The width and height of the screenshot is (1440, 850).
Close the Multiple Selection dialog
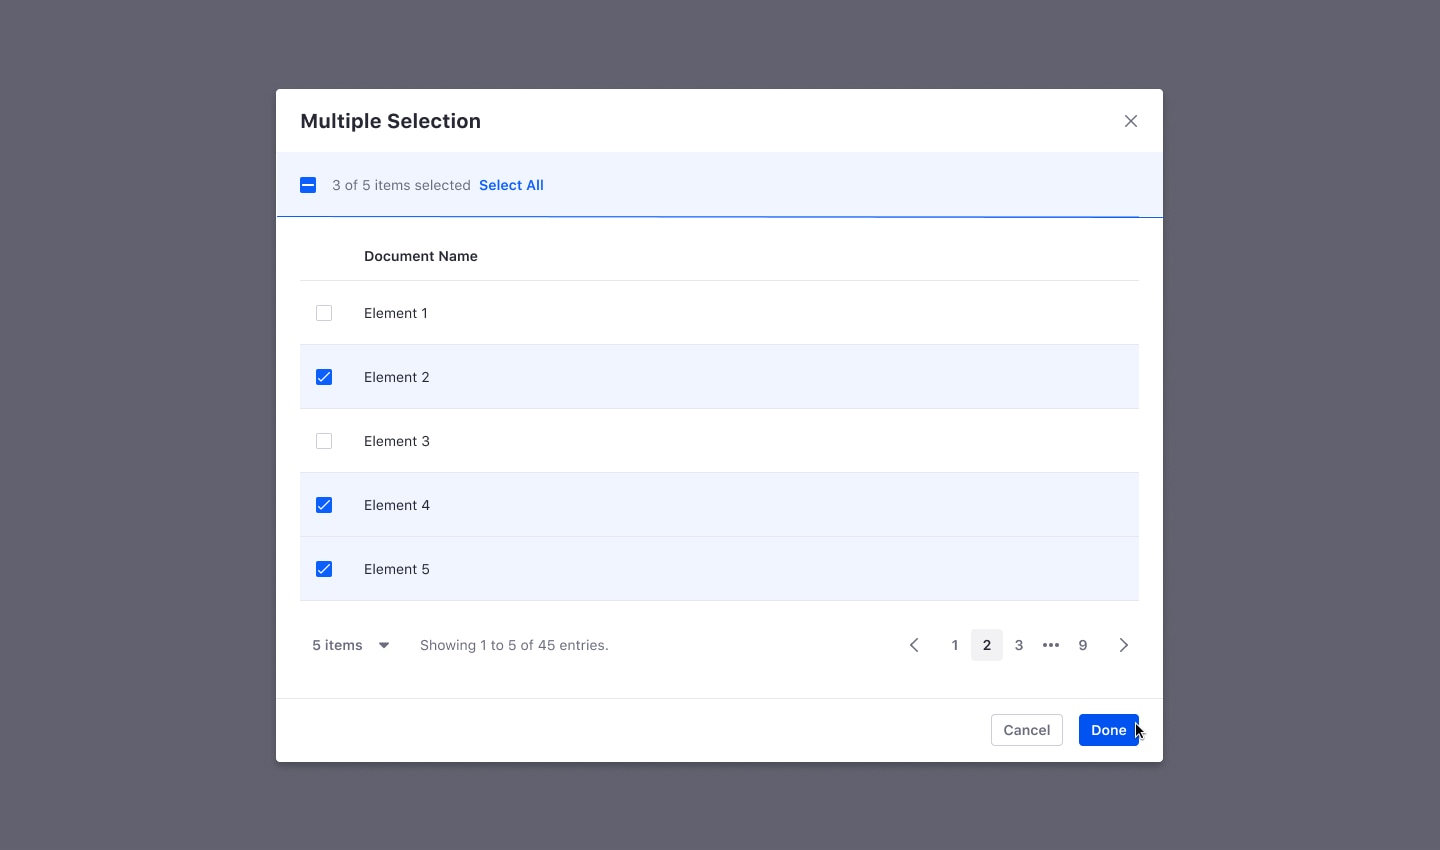coord(1131,121)
